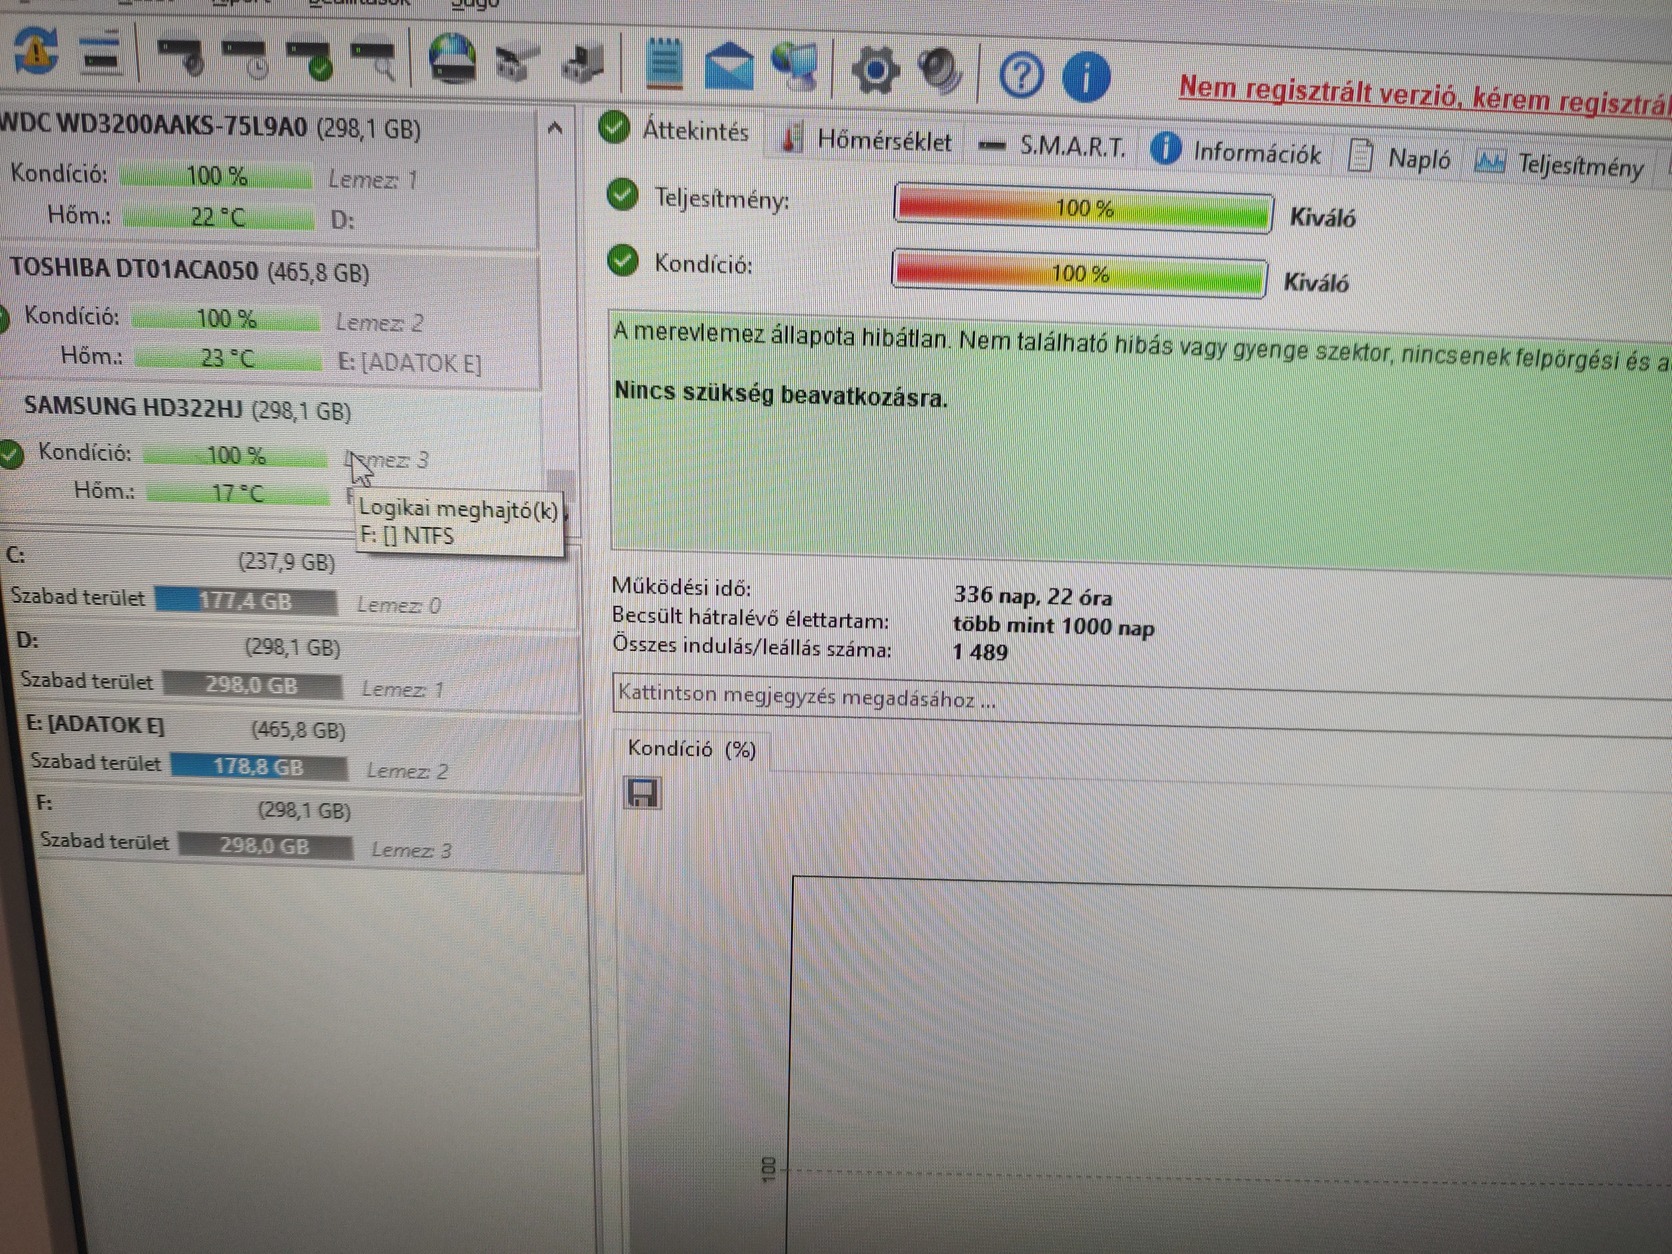
Task: Click the E: free space bar 178,8 GB
Action: pos(258,766)
